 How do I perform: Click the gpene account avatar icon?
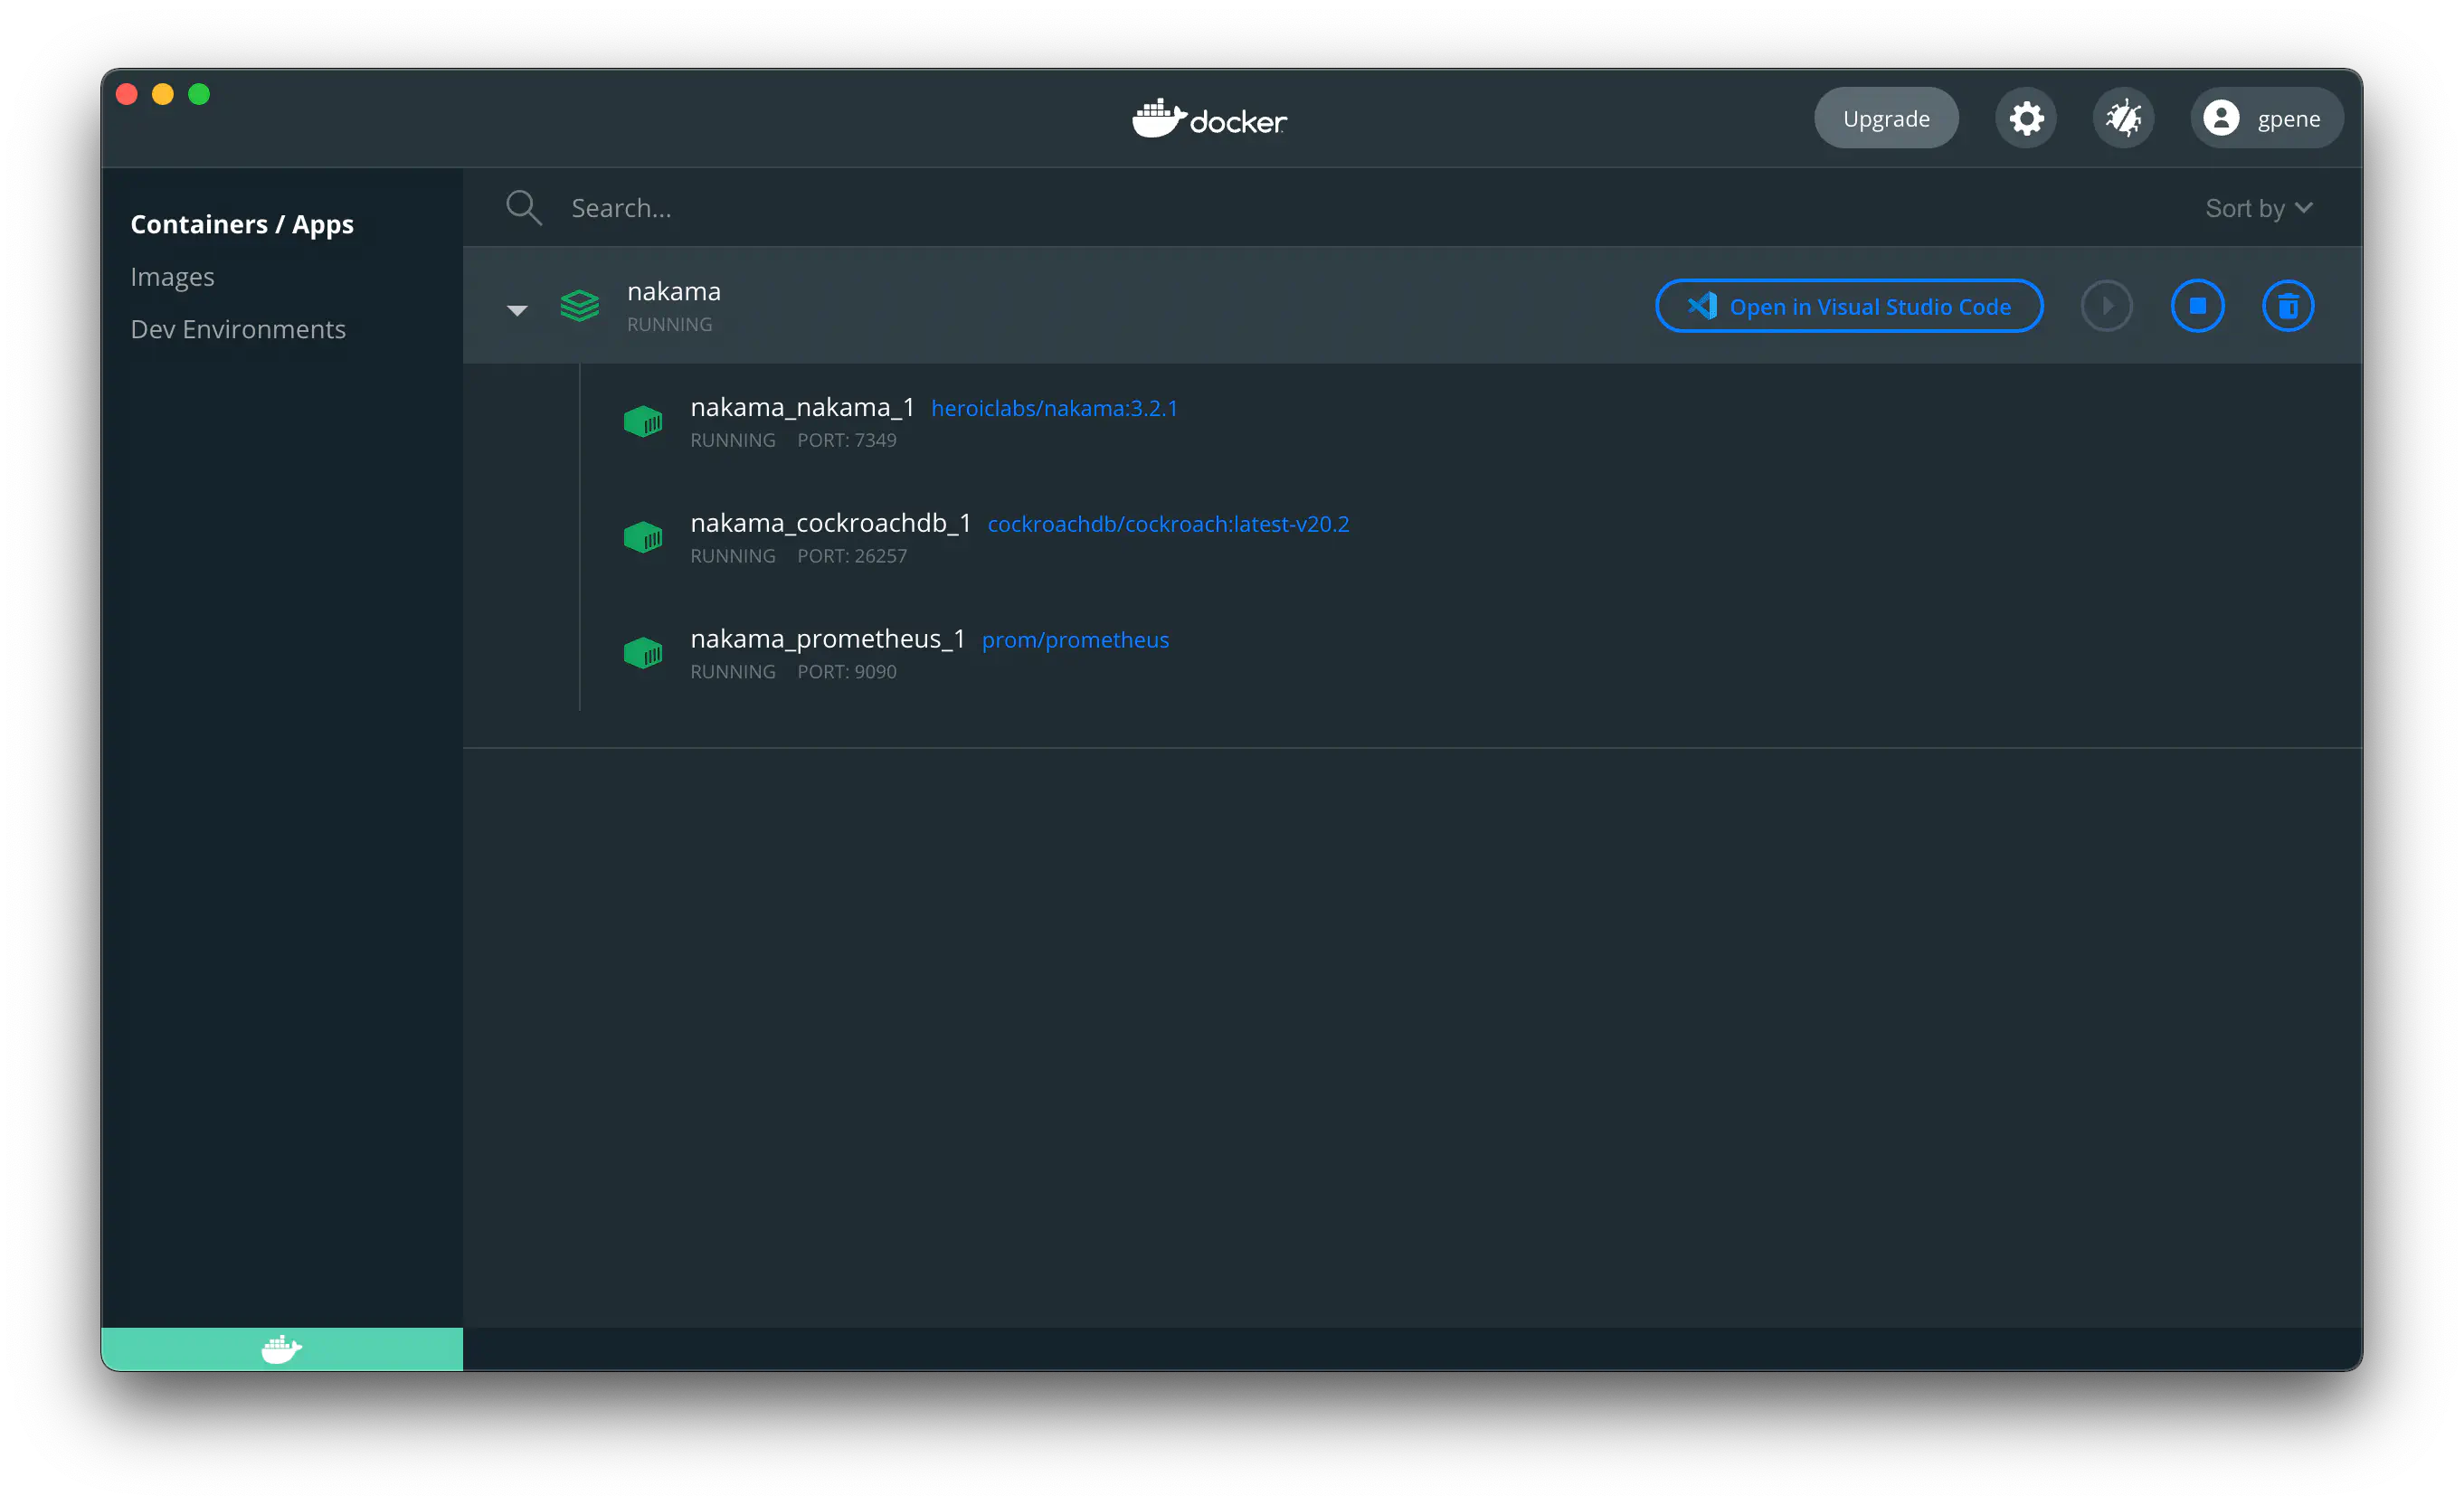pos(2221,119)
